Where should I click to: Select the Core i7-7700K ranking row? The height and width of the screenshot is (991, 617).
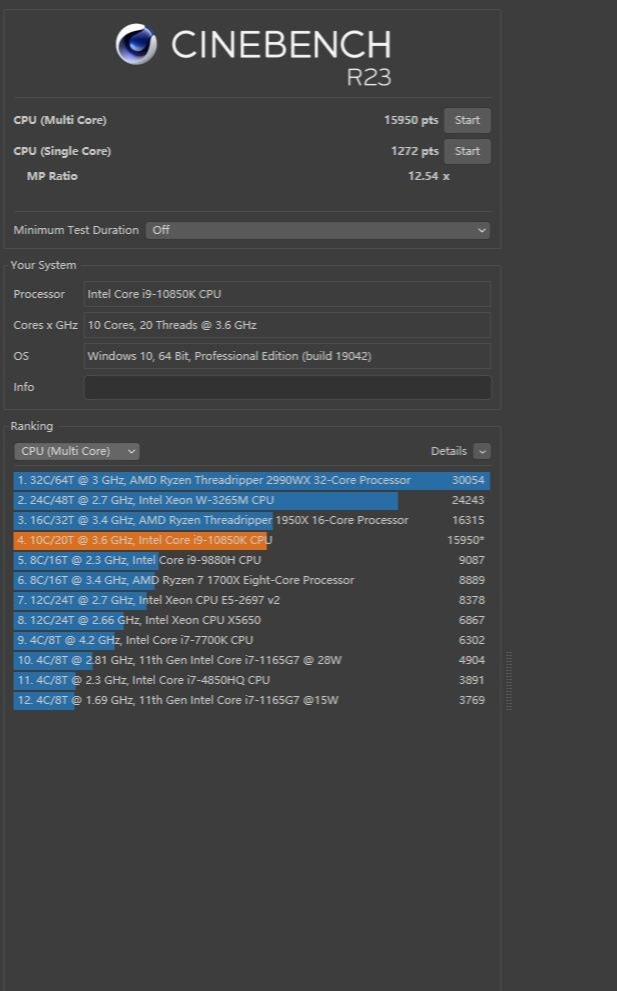pos(250,640)
